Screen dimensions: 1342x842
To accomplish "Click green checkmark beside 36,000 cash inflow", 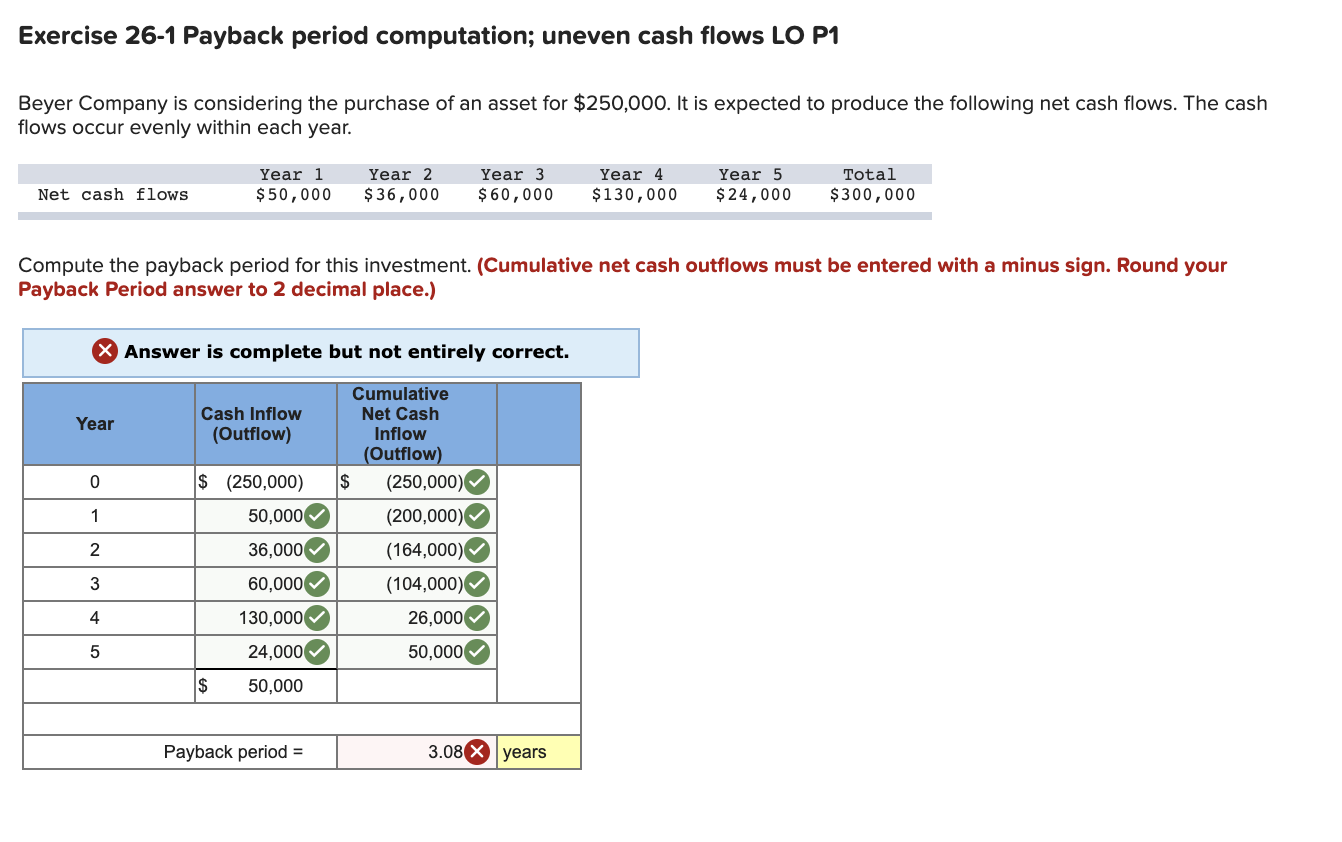I will pyautogui.click(x=317, y=550).
